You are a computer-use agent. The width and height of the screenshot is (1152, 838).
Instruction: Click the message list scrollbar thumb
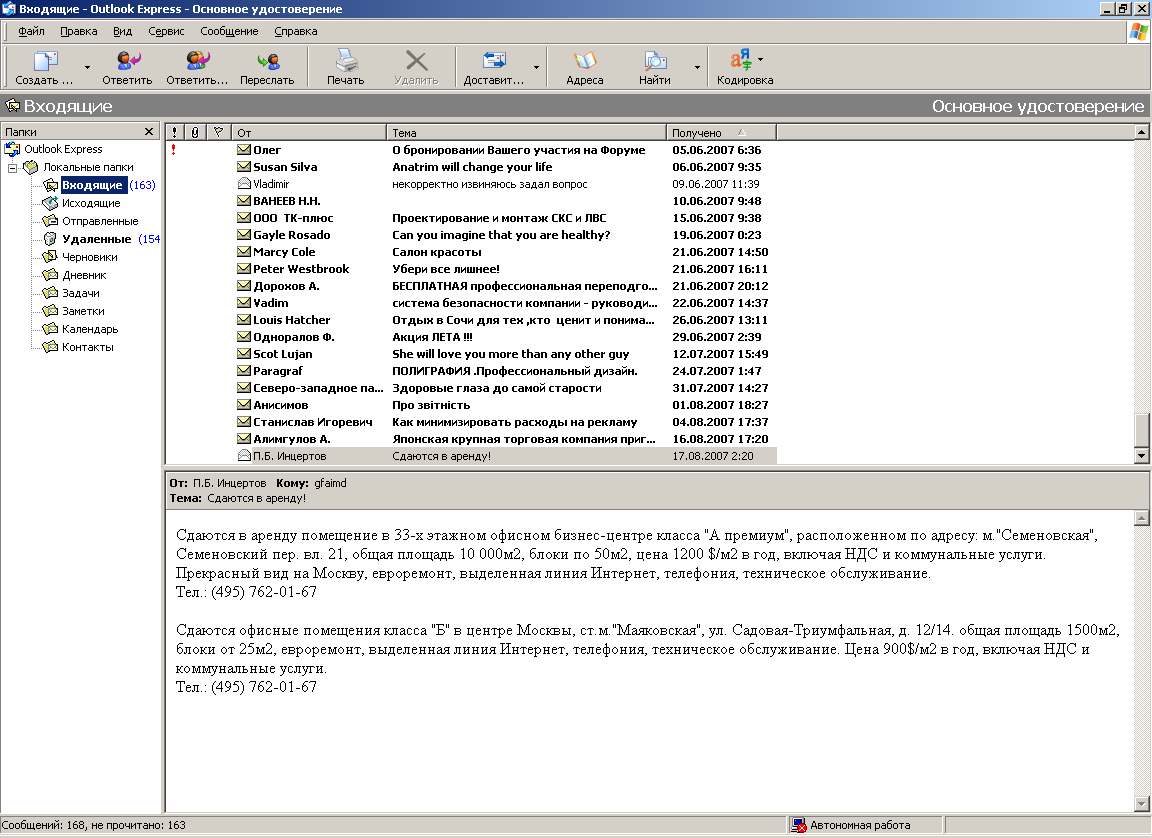click(1142, 430)
